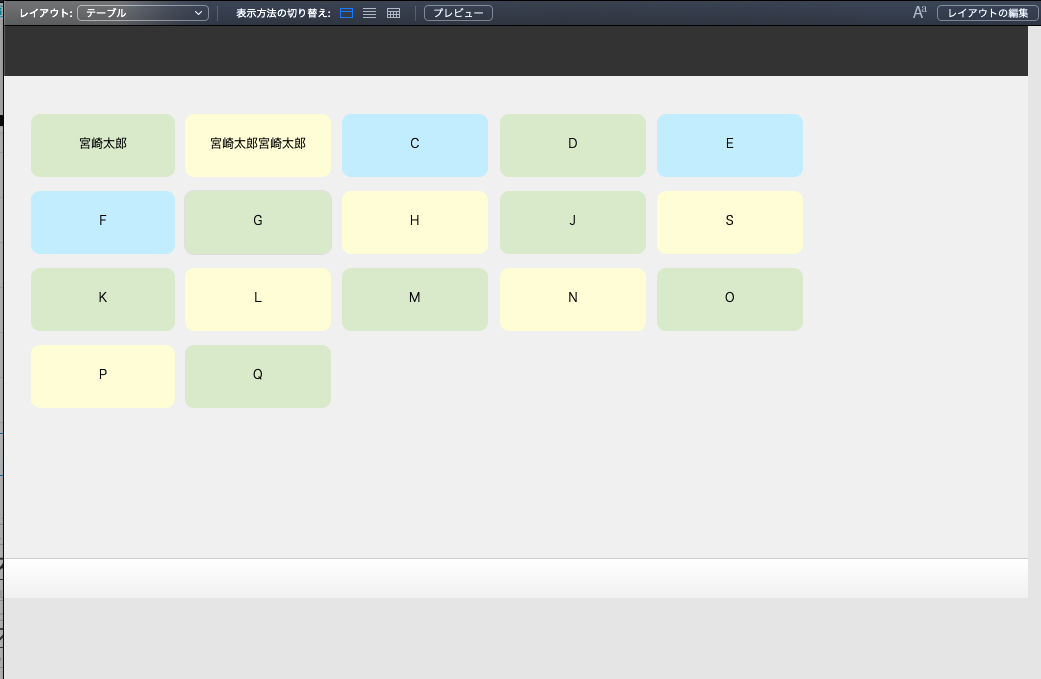Click the blue card labeled C
The width and height of the screenshot is (1041, 679).
click(414, 145)
